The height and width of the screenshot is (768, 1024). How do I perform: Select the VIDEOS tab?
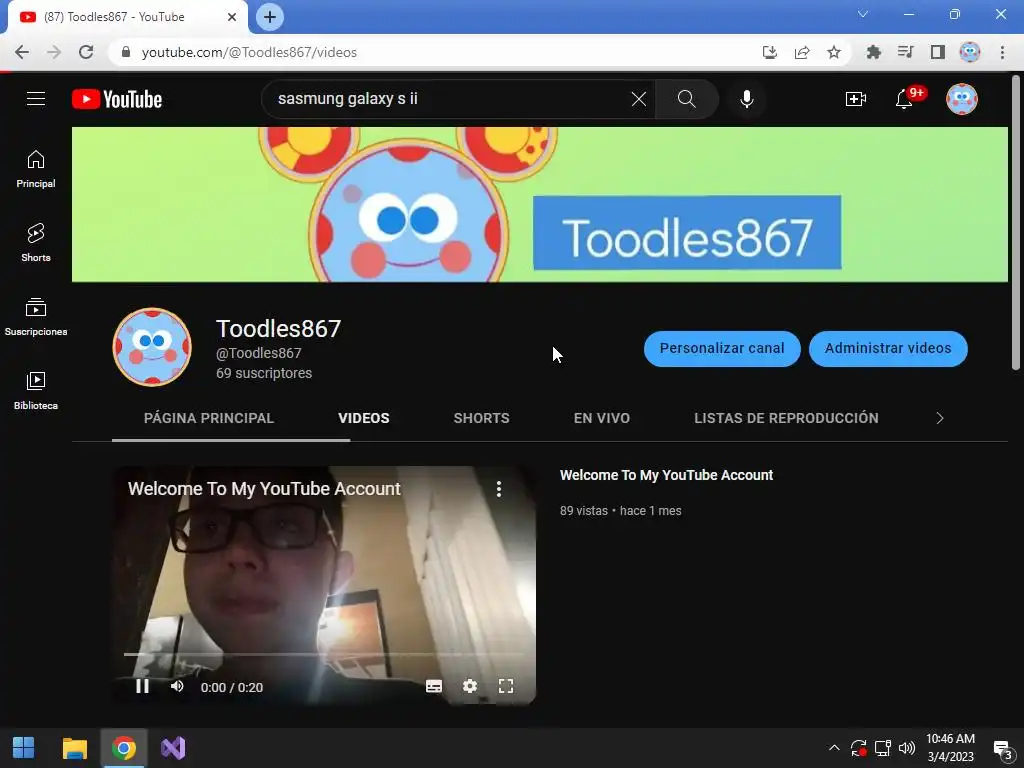click(364, 418)
